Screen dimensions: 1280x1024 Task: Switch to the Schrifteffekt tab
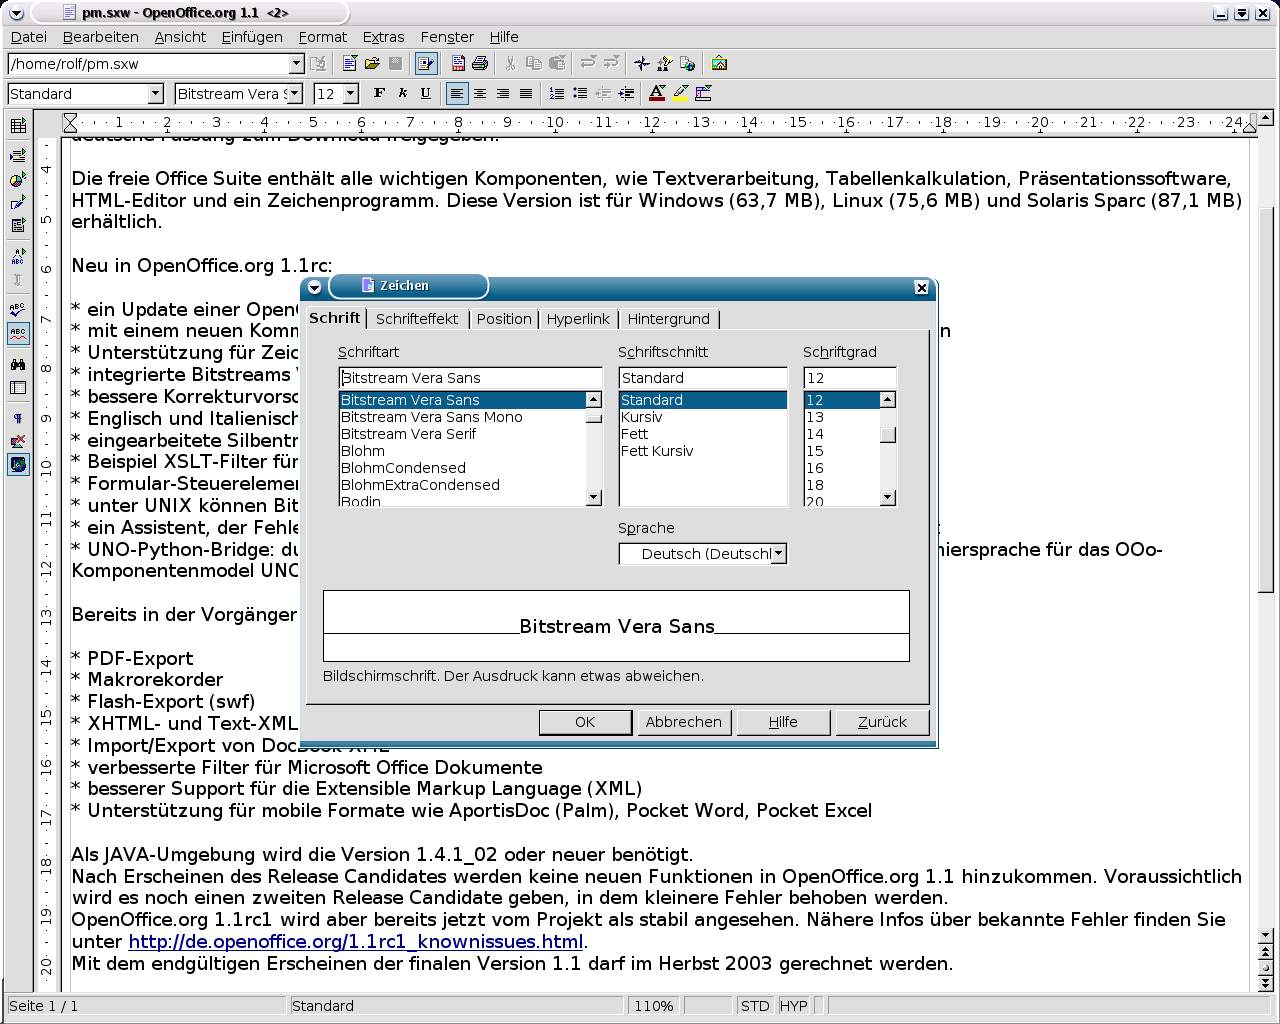click(x=417, y=319)
